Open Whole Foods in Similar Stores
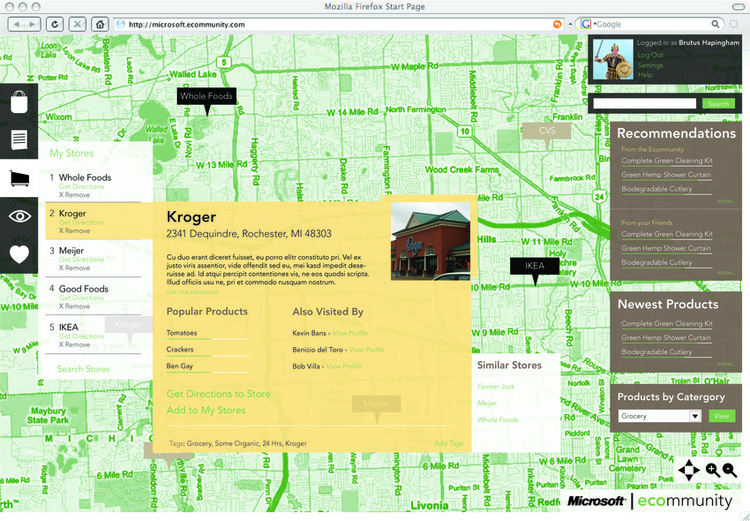This screenshot has width=750, height=521. click(497, 420)
